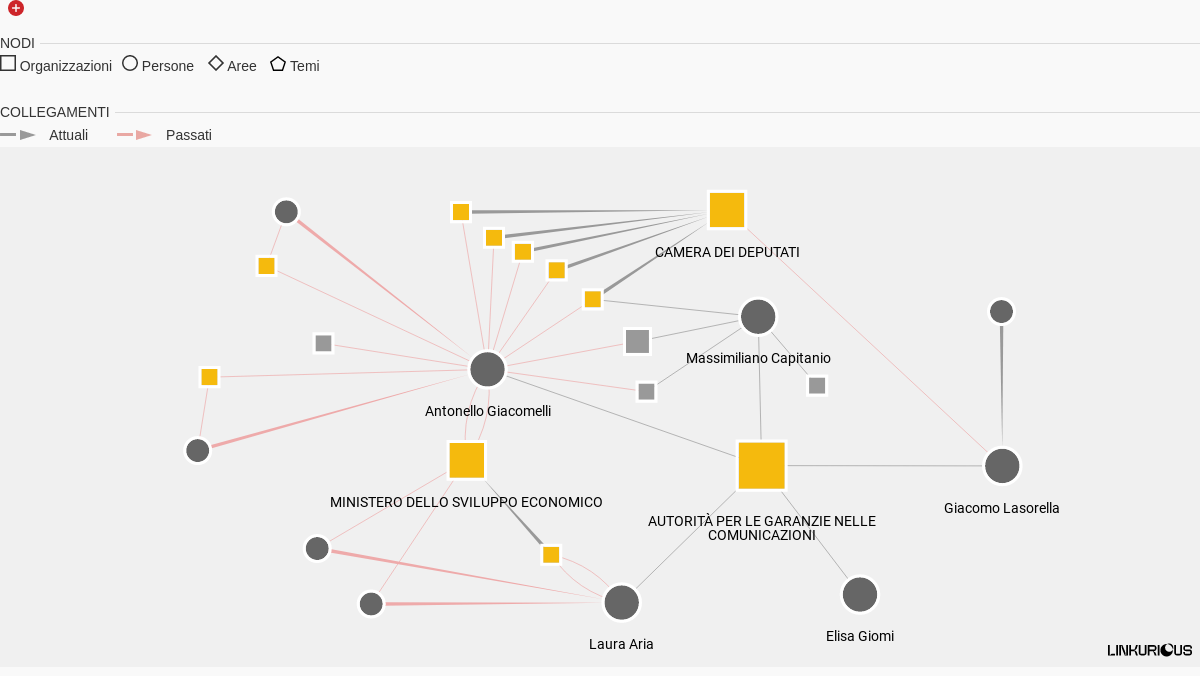The image size is (1200, 676).
Task: Click the Attuali gray arrow legend
Action: pyautogui.click(x=18, y=134)
